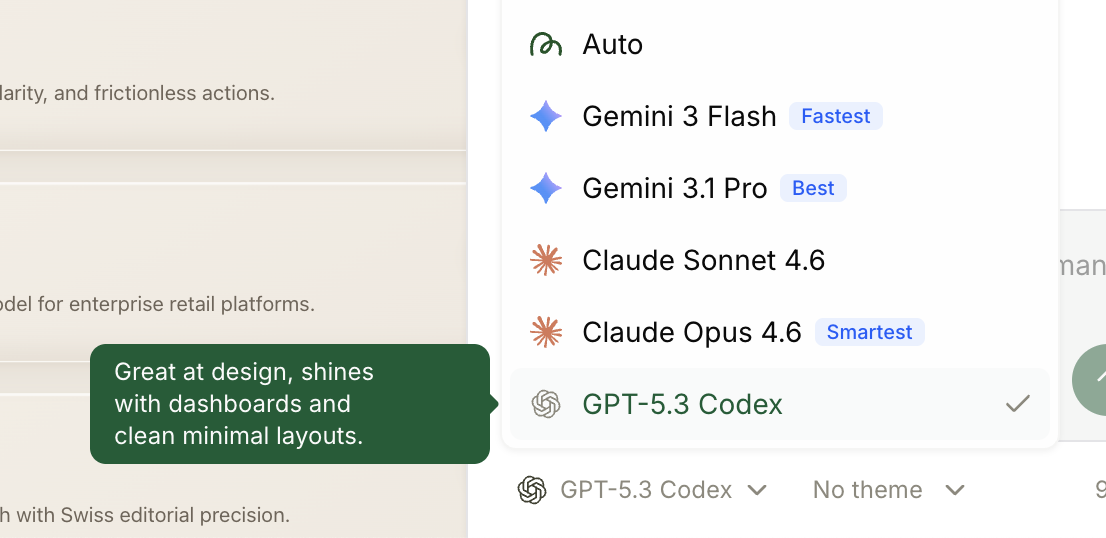
Task: Select Gemini 3.1 Pro model option
Action: click(674, 188)
